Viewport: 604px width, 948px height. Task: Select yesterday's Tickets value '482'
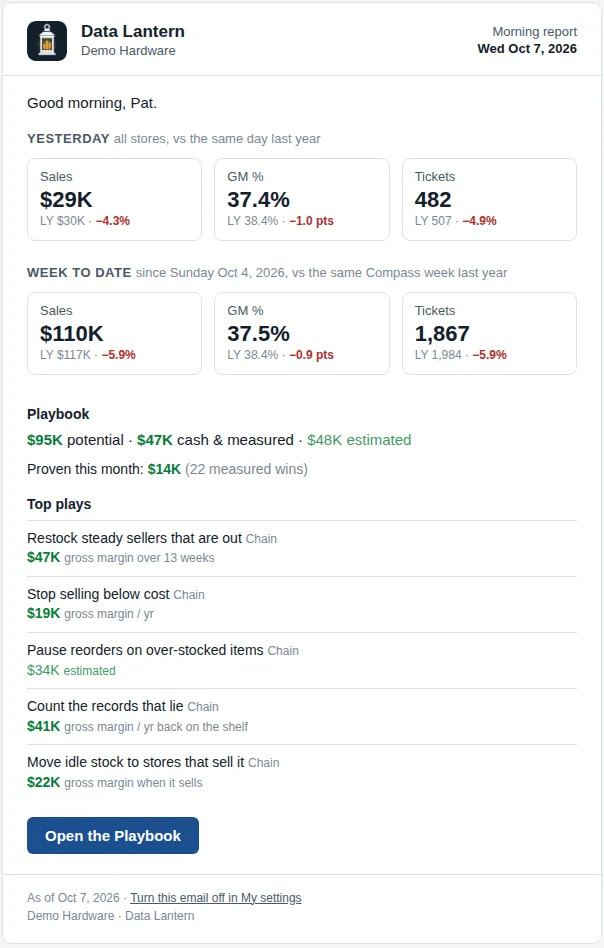point(433,200)
